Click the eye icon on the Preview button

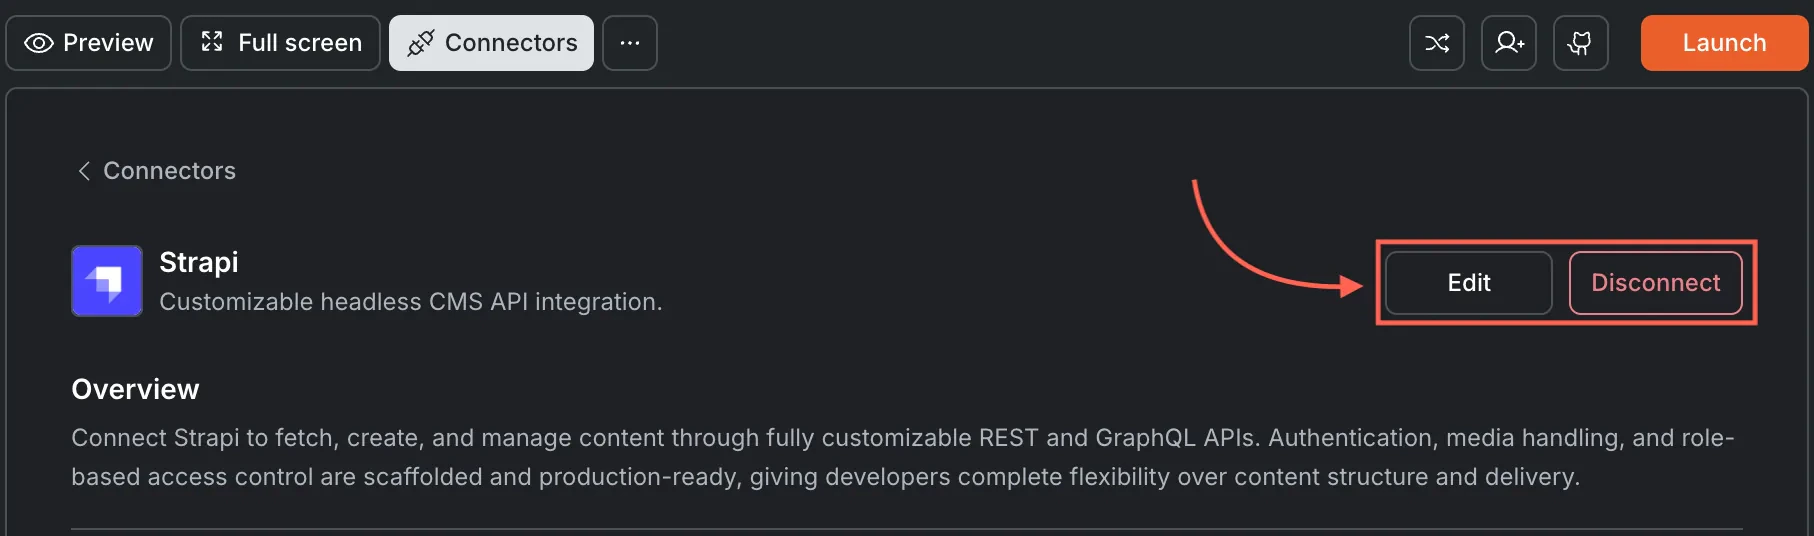pos(38,43)
